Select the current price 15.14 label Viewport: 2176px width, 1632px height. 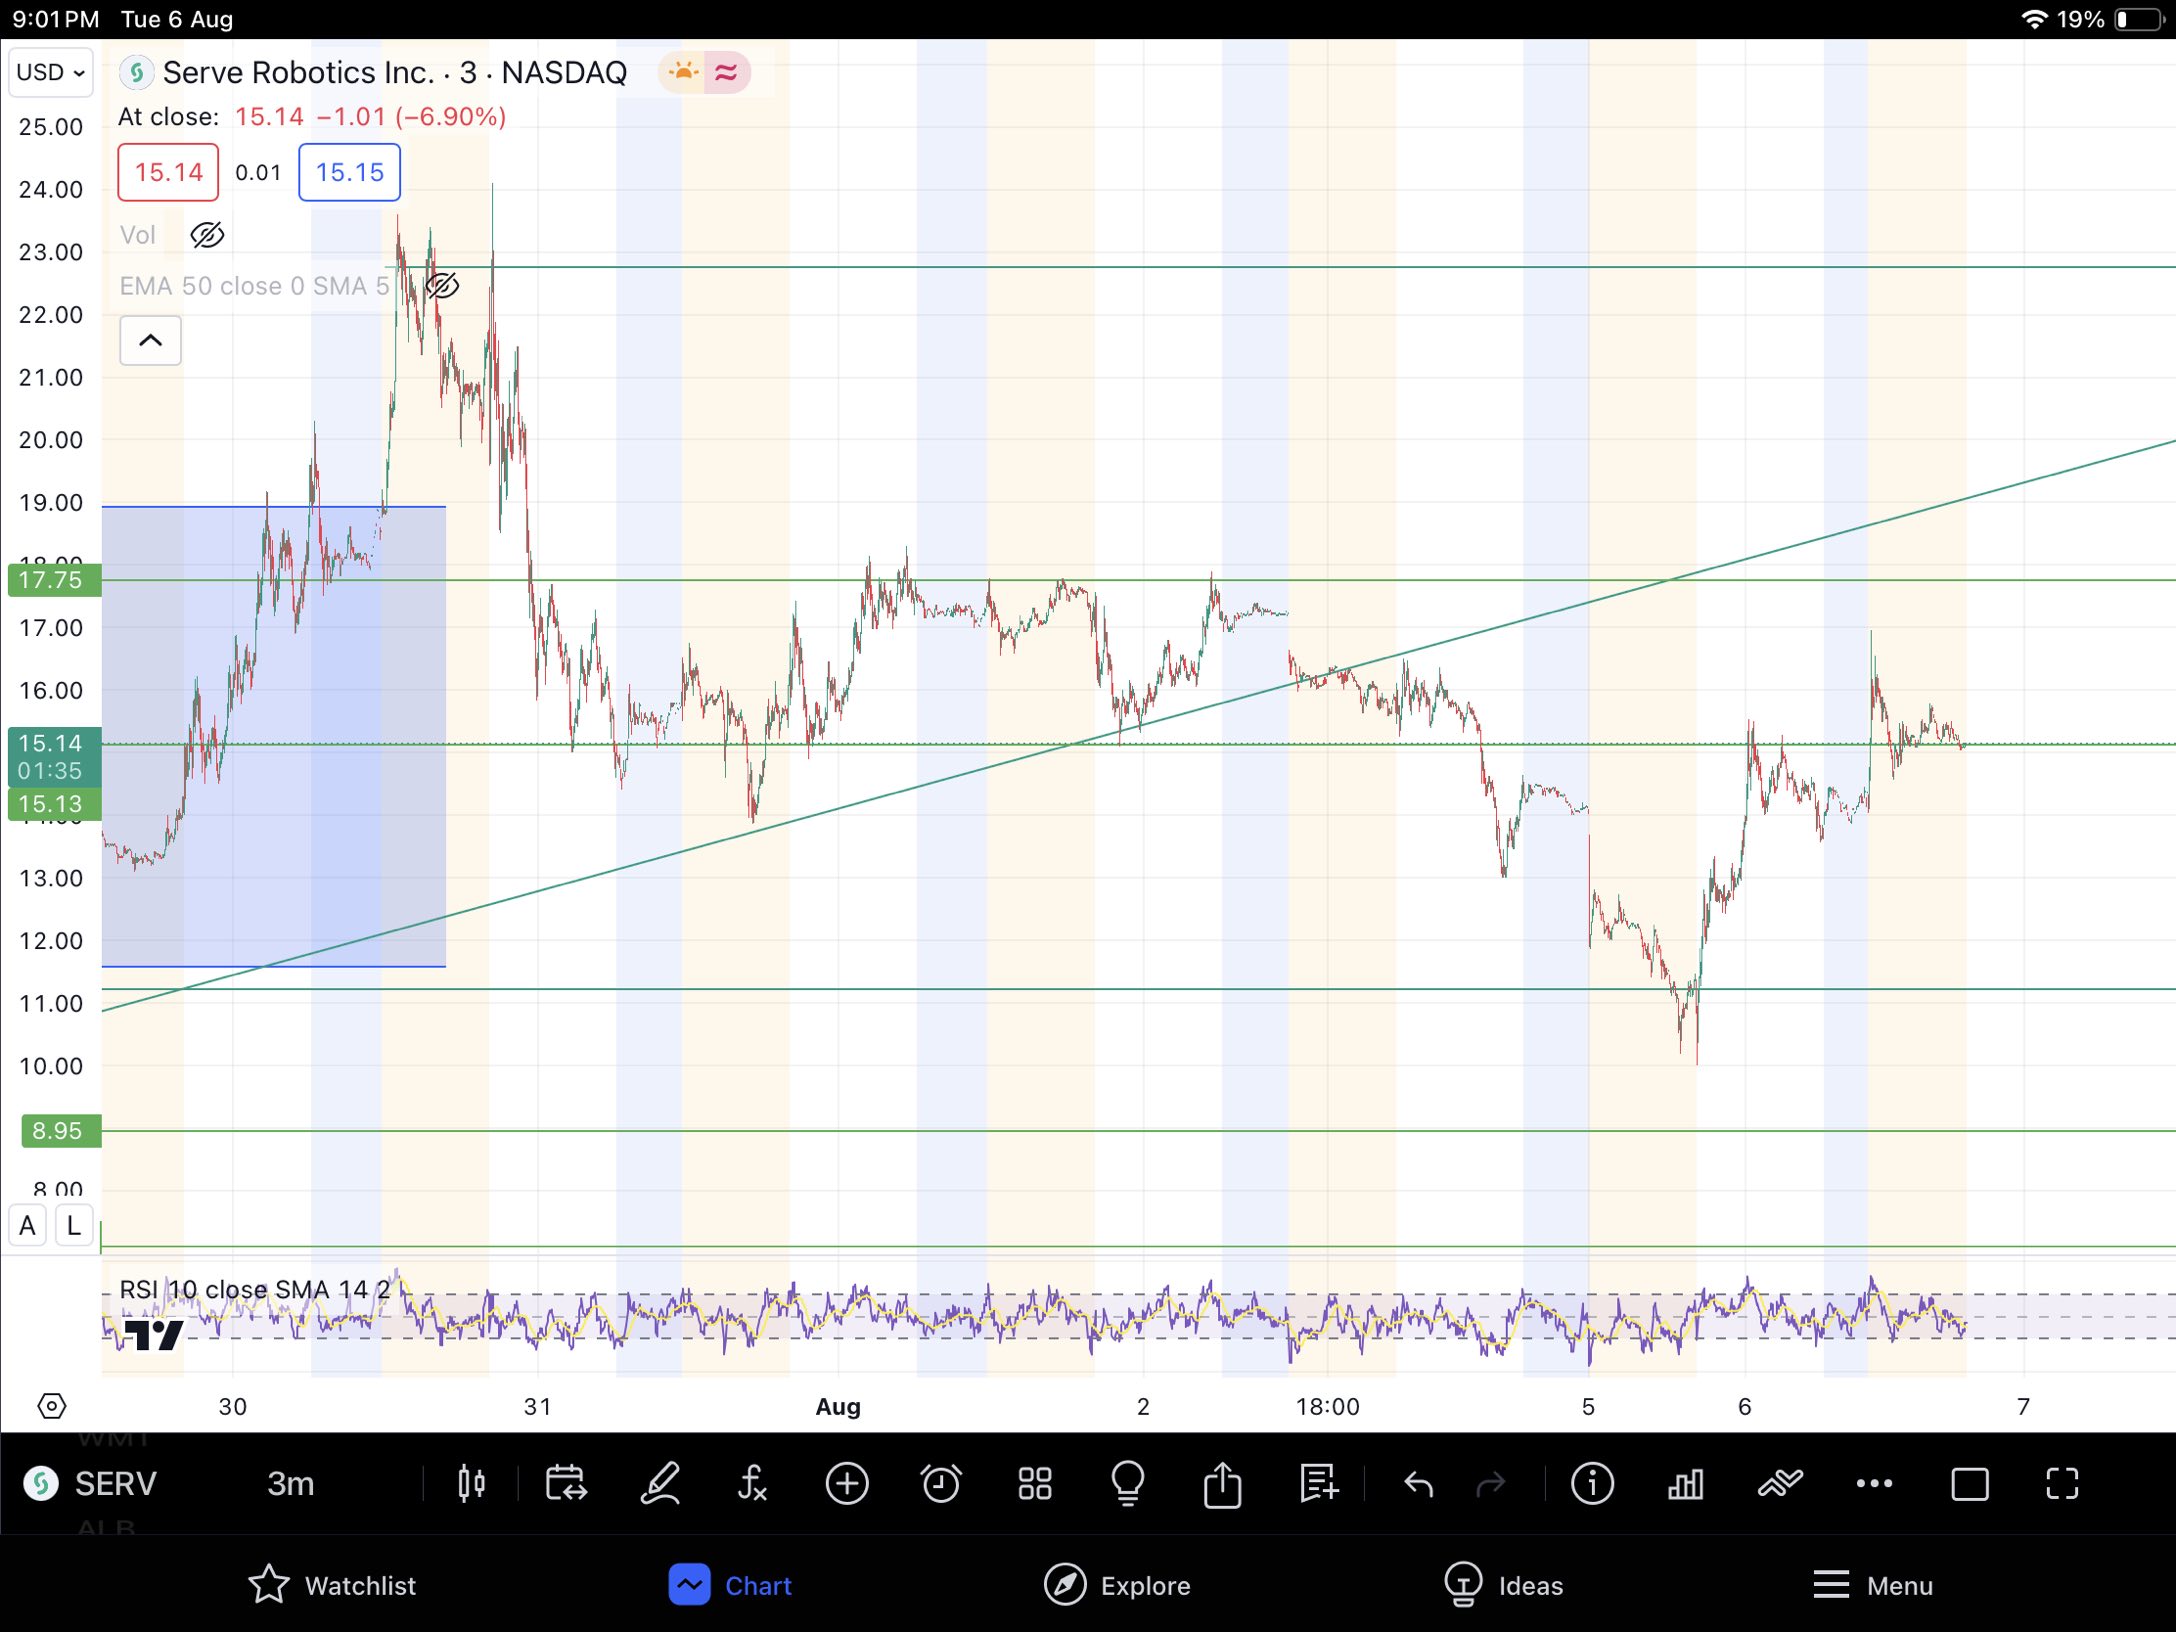[54, 756]
